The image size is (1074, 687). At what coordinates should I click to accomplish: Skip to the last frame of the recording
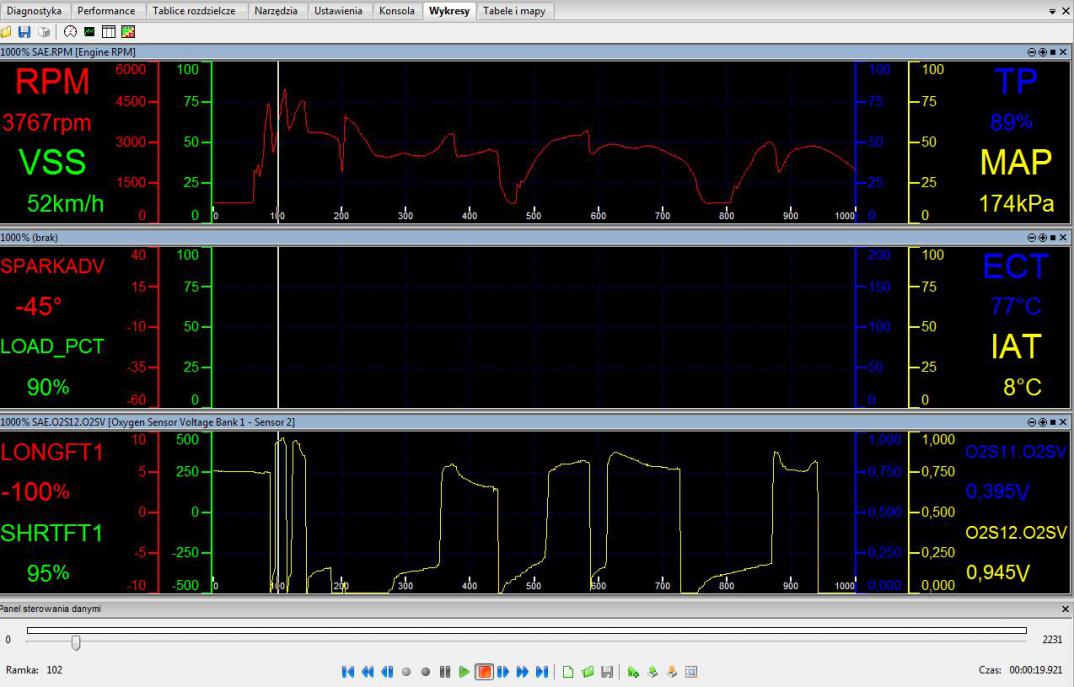point(541,670)
